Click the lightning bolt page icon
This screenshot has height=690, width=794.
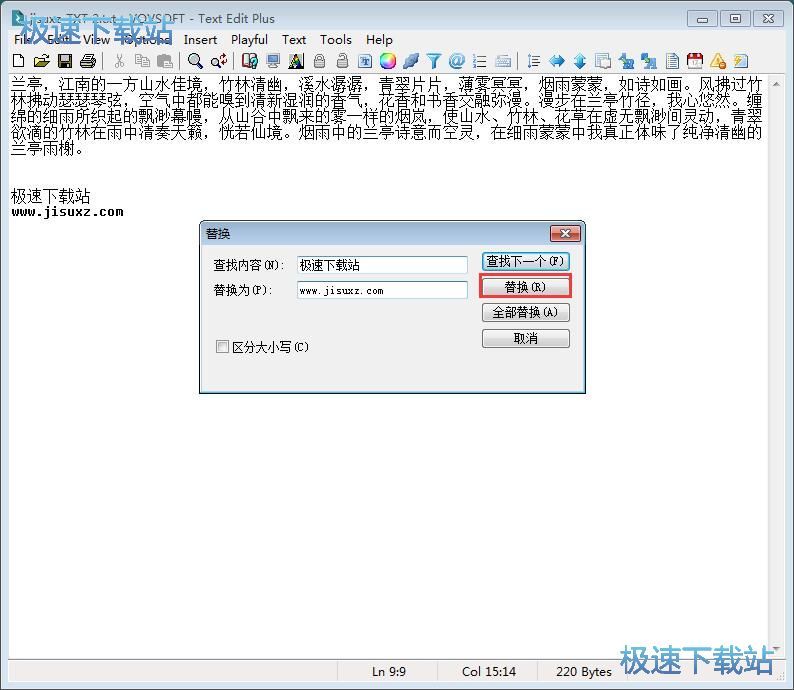741,61
